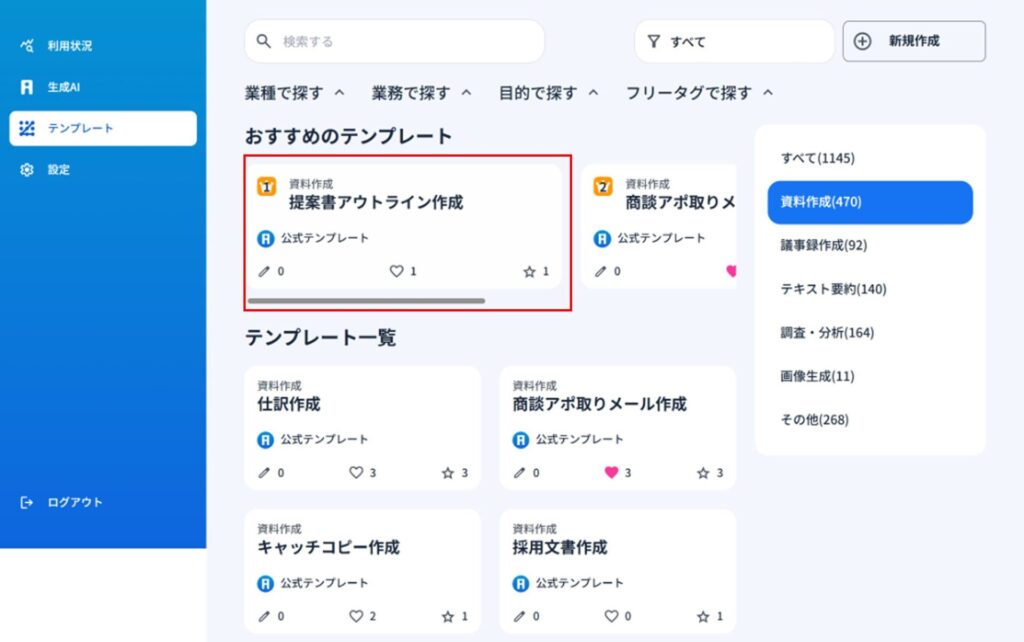Click the 公式テンプレート logo on キャッチコピー作成 card
This screenshot has height=642, width=1024.
[265, 583]
